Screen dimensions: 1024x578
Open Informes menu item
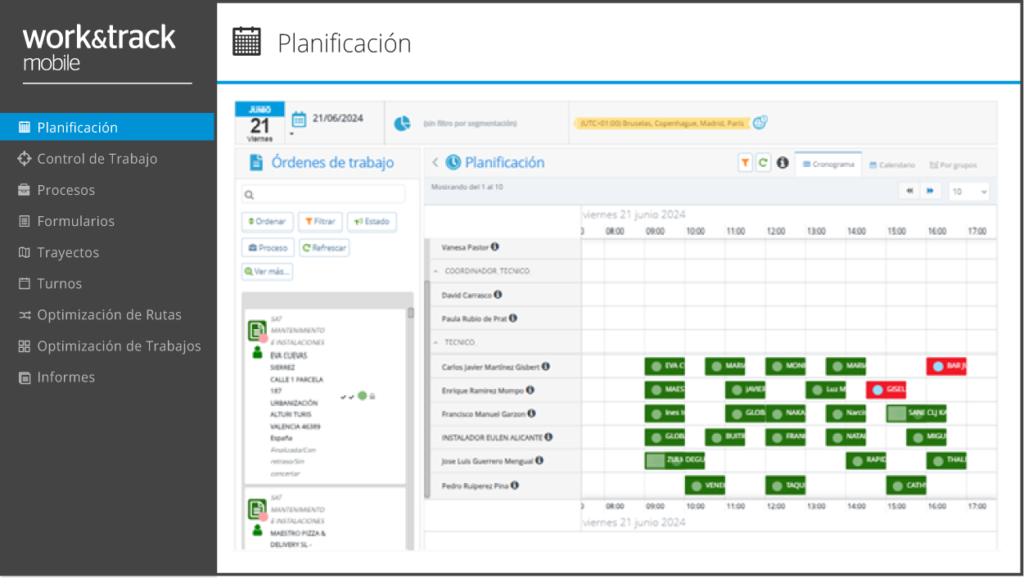coord(57,377)
